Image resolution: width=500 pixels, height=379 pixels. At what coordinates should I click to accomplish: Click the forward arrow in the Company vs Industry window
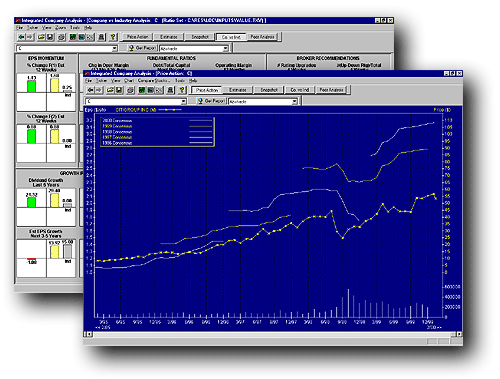[29, 37]
